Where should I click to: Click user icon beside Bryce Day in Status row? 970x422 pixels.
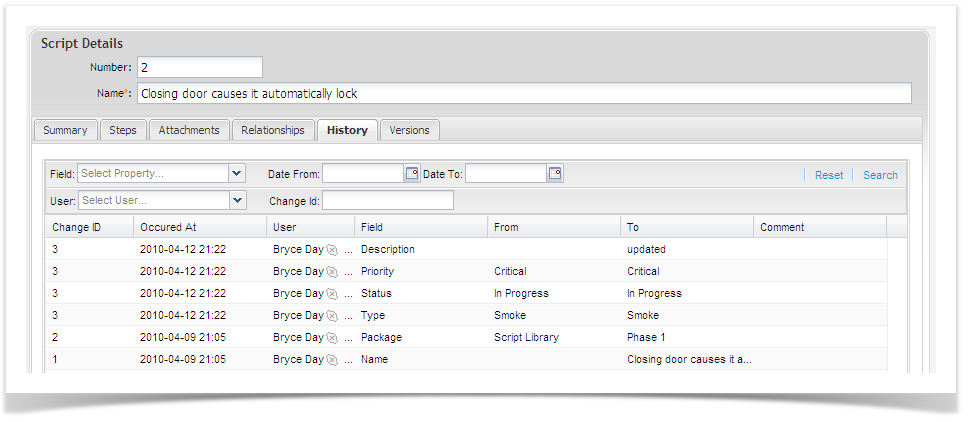(x=332, y=294)
